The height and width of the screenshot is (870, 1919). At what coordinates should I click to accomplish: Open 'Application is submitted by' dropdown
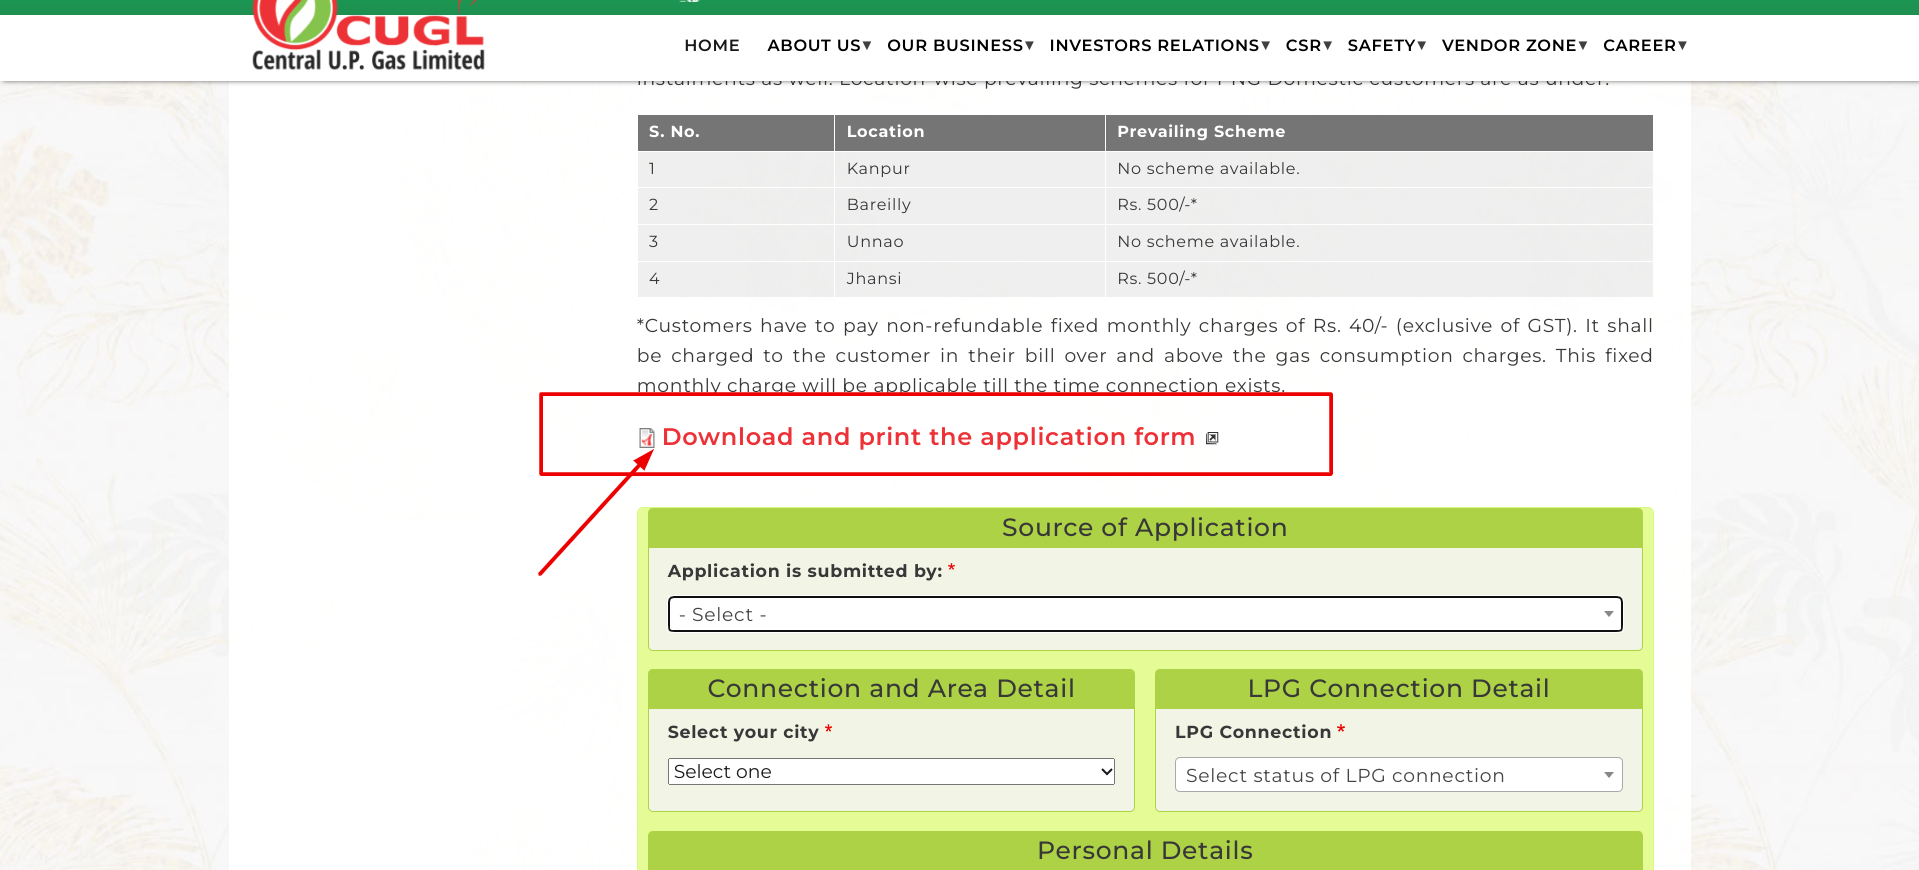1144,614
